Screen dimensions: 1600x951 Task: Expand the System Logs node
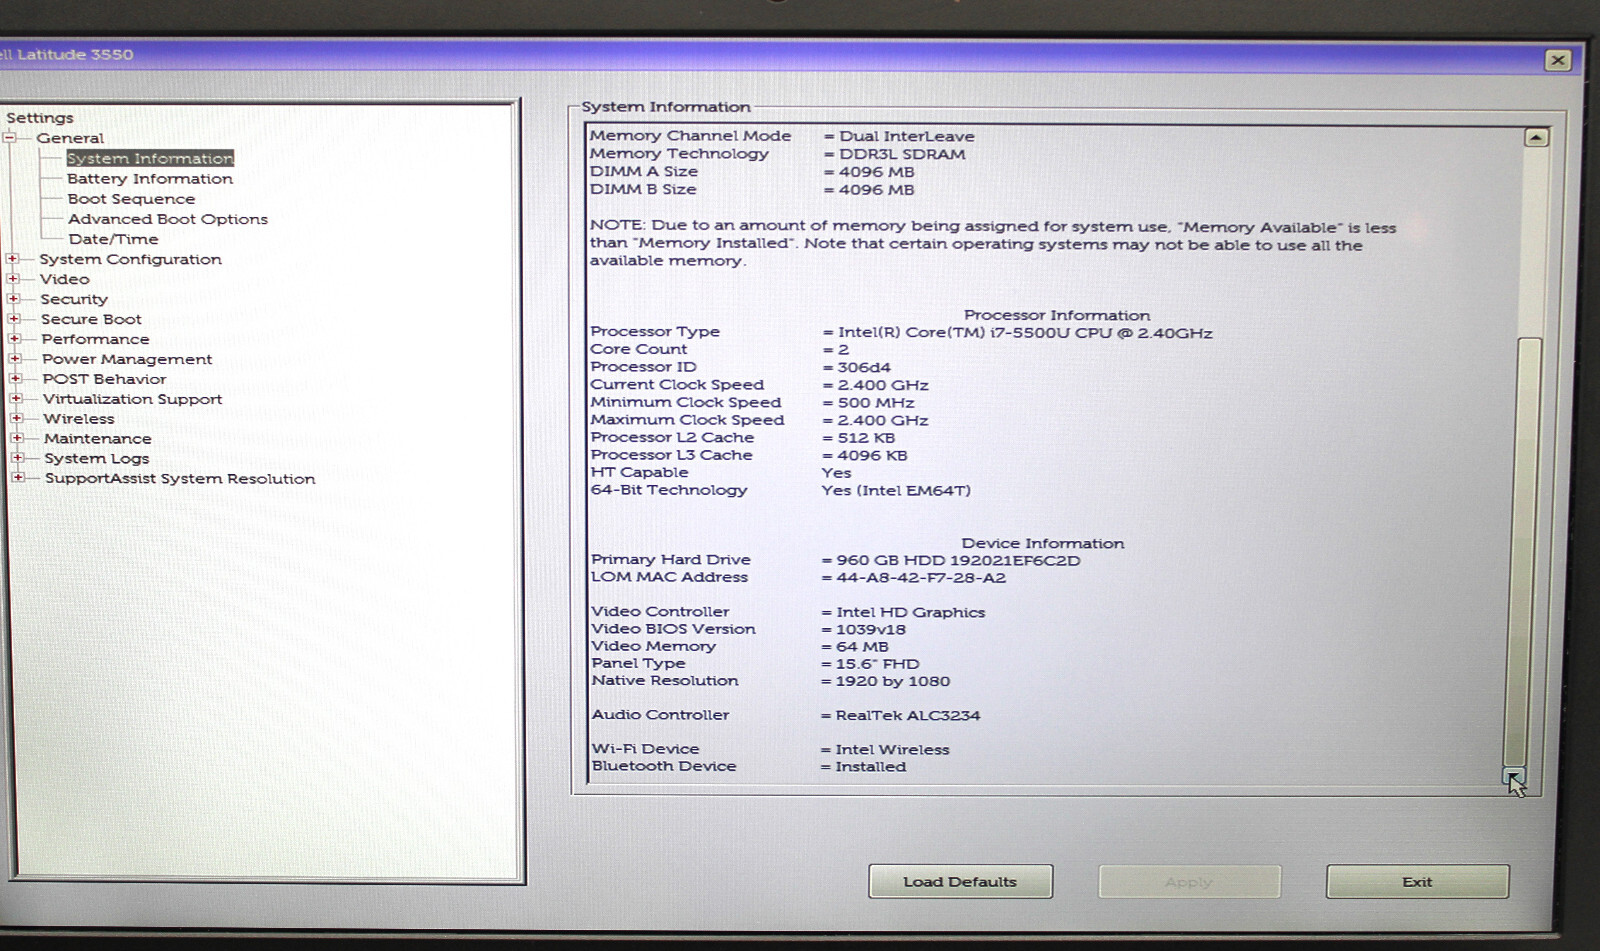pos(17,458)
